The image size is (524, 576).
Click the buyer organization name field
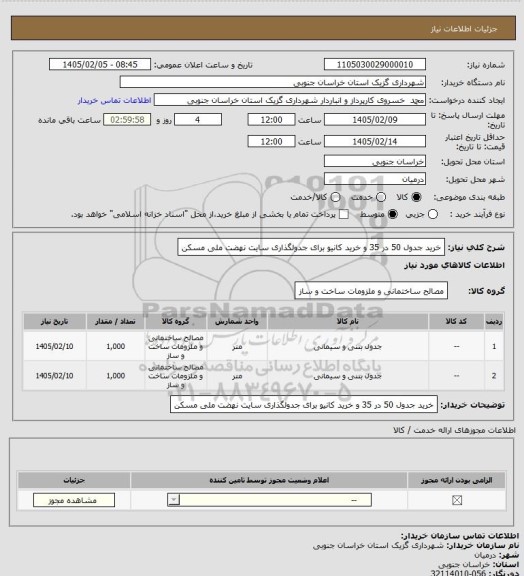coord(273,82)
